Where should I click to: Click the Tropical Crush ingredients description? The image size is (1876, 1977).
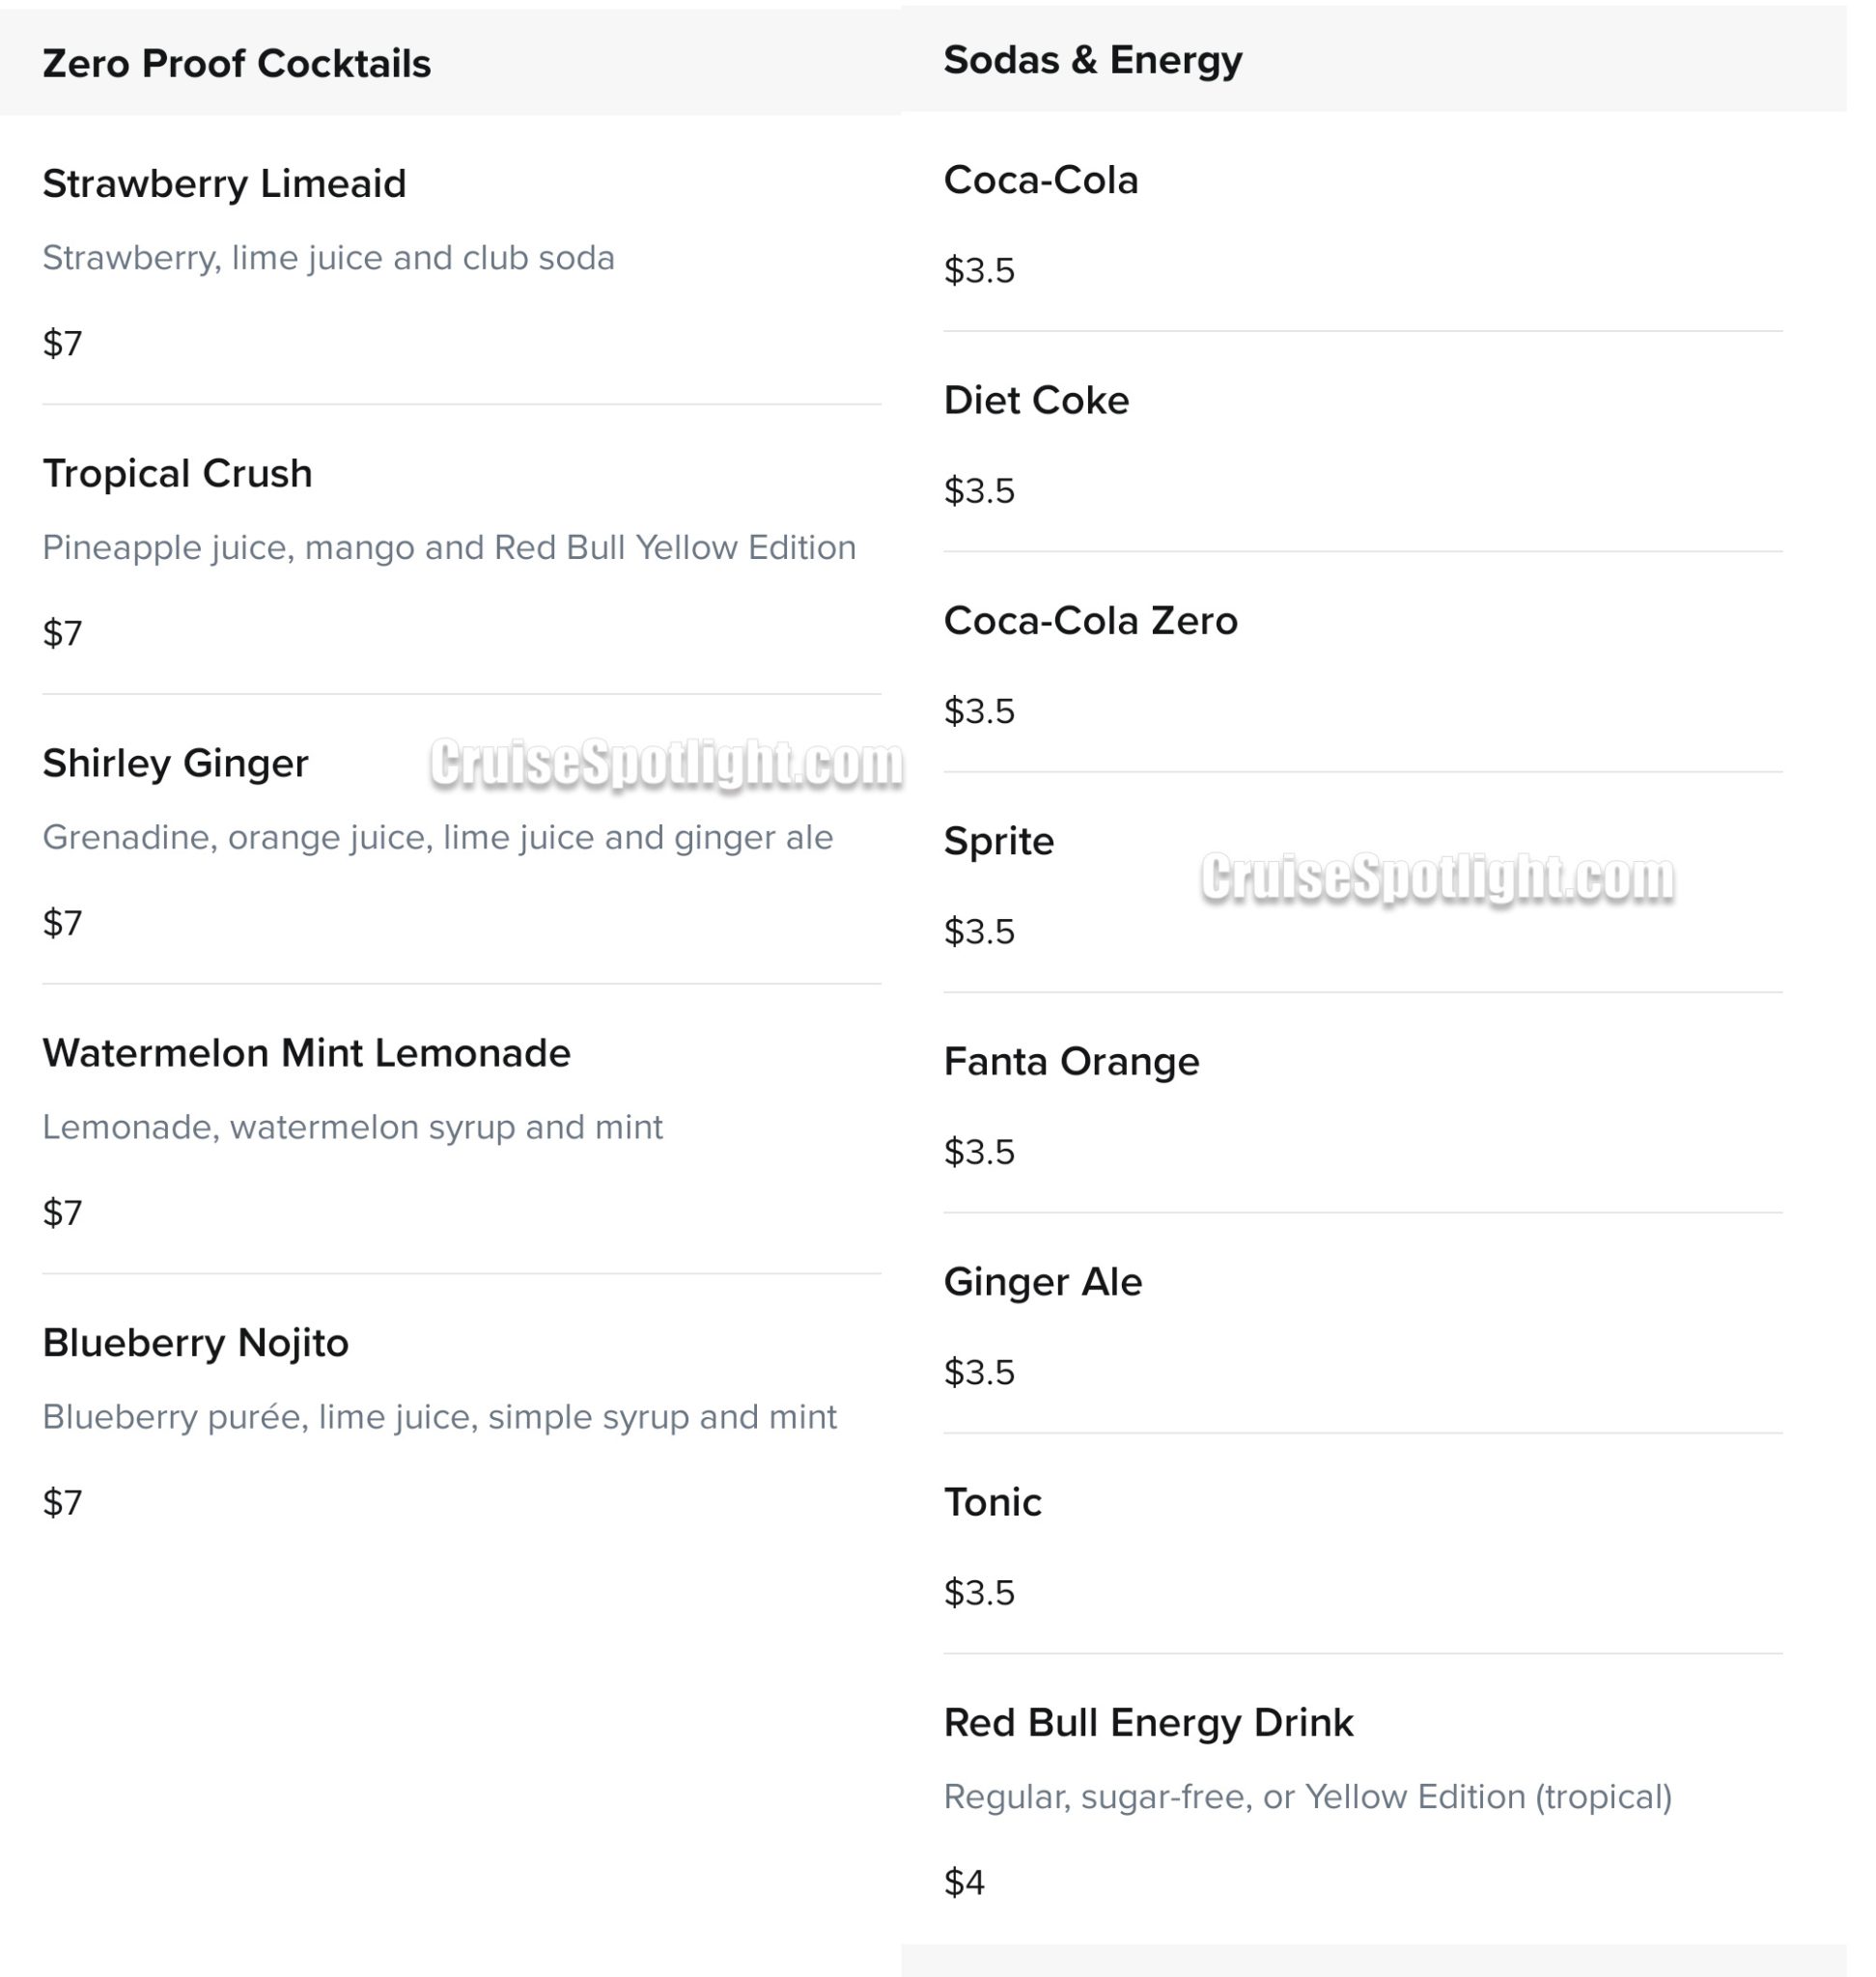pos(449,548)
